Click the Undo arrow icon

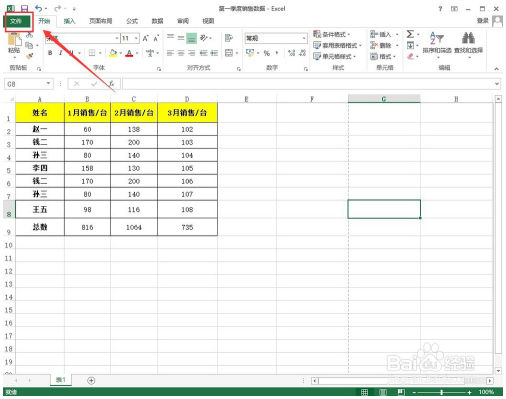point(39,9)
